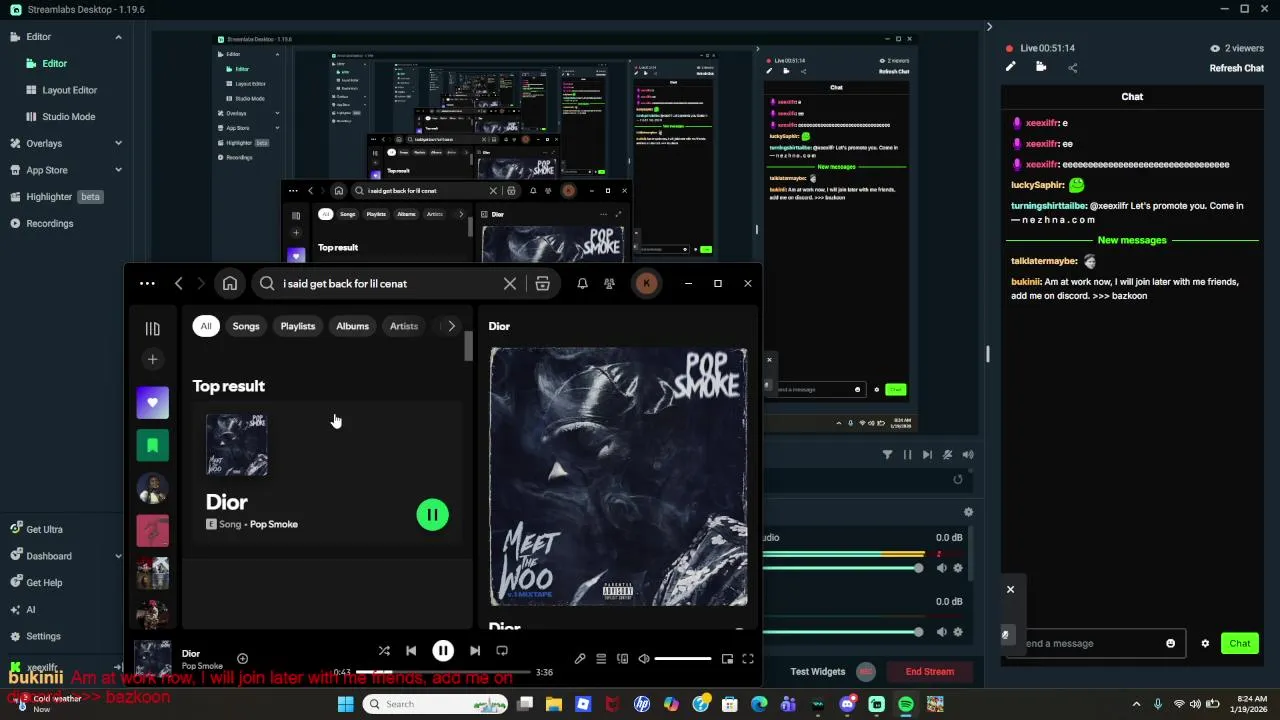Go to Spotify Home
Image resolution: width=1280 pixels, height=720 pixels.
point(230,284)
